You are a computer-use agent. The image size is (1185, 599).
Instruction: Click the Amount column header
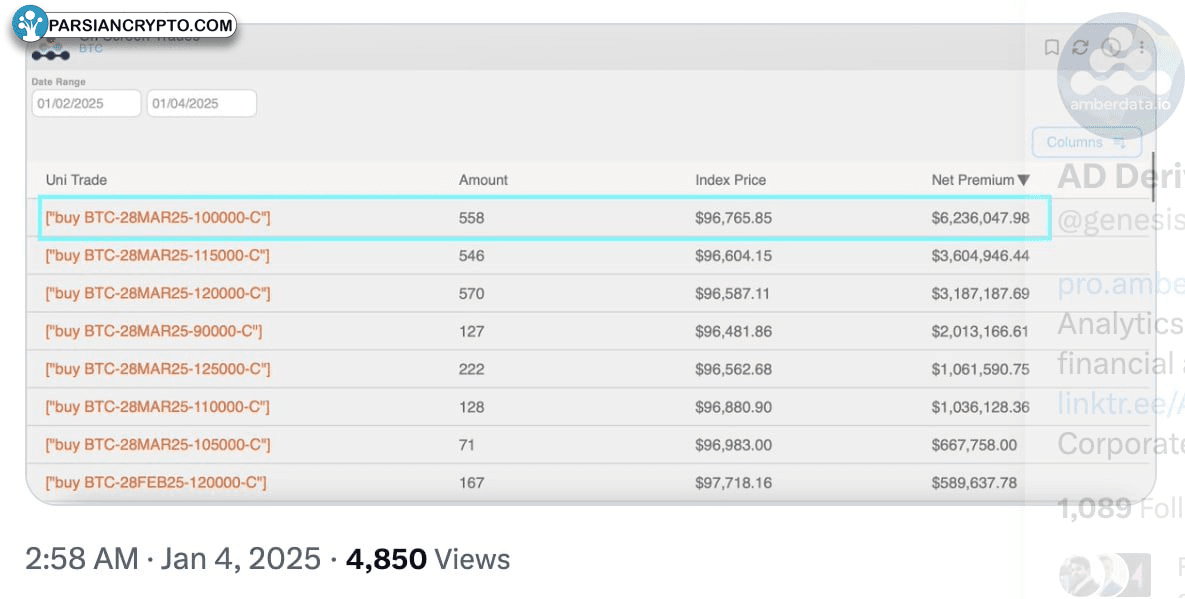(483, 180)
